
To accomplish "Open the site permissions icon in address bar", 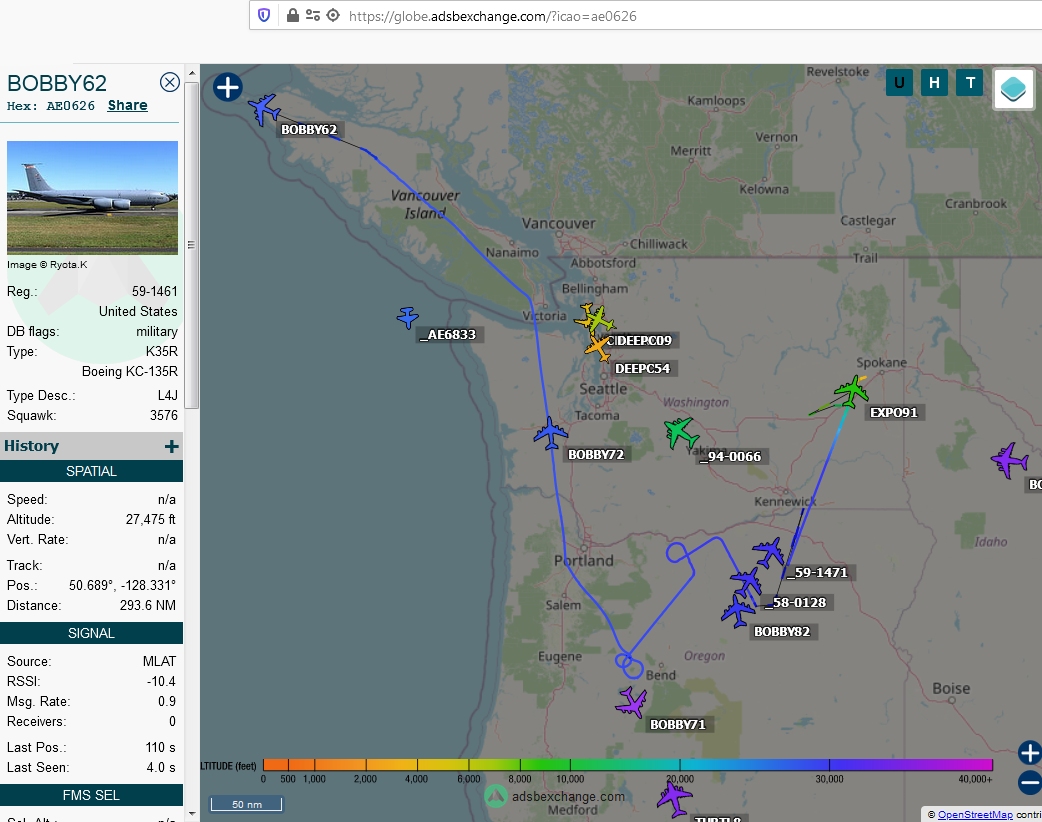I will [312, 15].
